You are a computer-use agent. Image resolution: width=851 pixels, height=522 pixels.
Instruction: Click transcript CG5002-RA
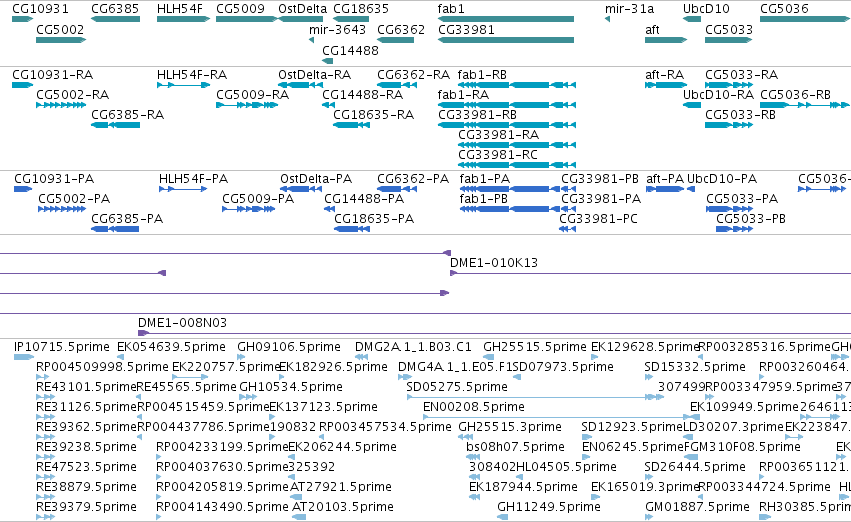click(x=72, y=94)
